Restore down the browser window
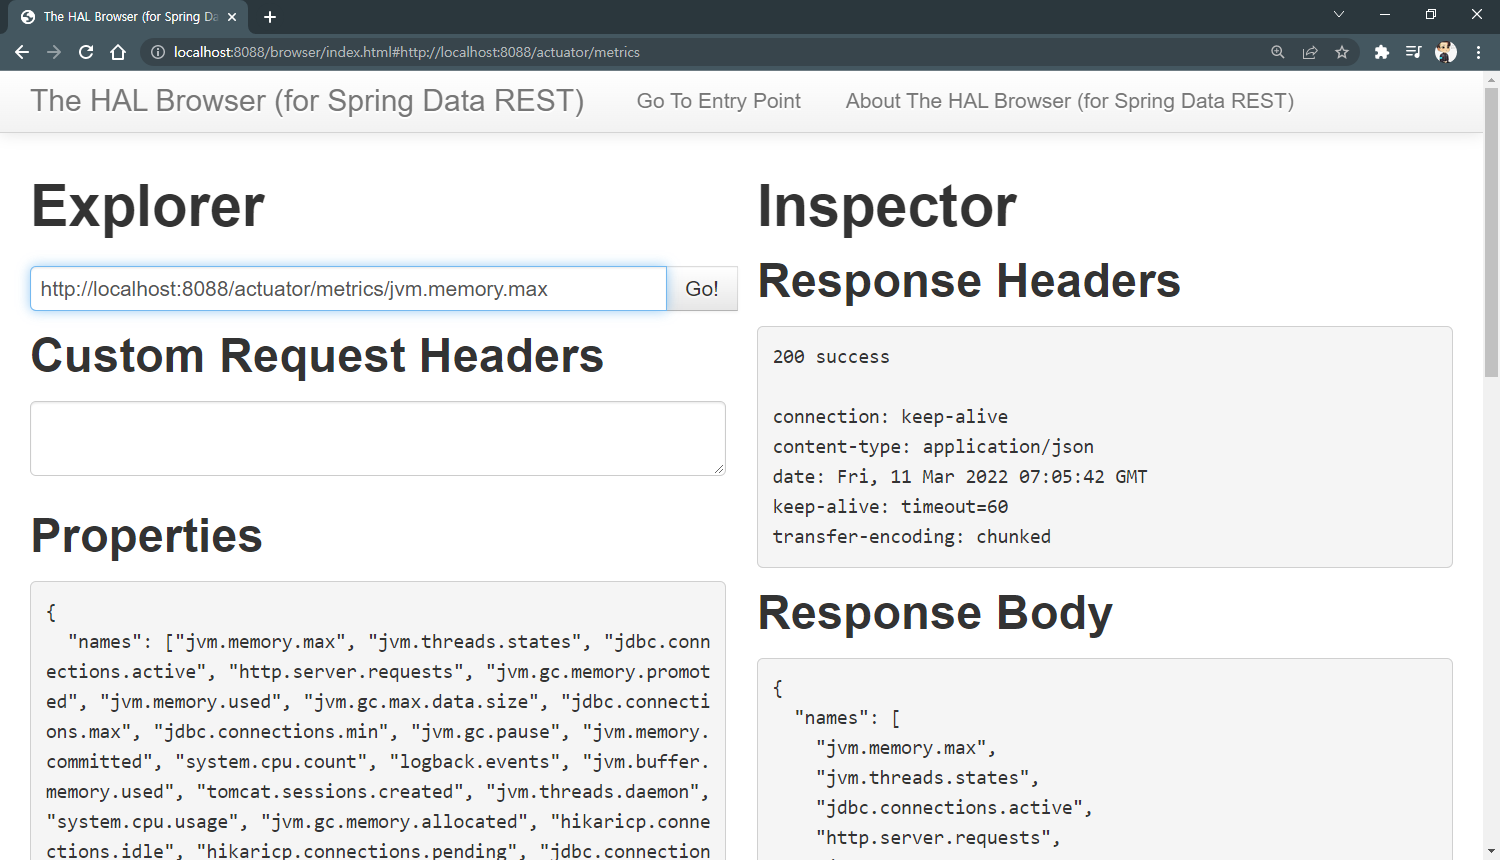The height and width of the screenshot is (860, 1500). coord(1431,14)
